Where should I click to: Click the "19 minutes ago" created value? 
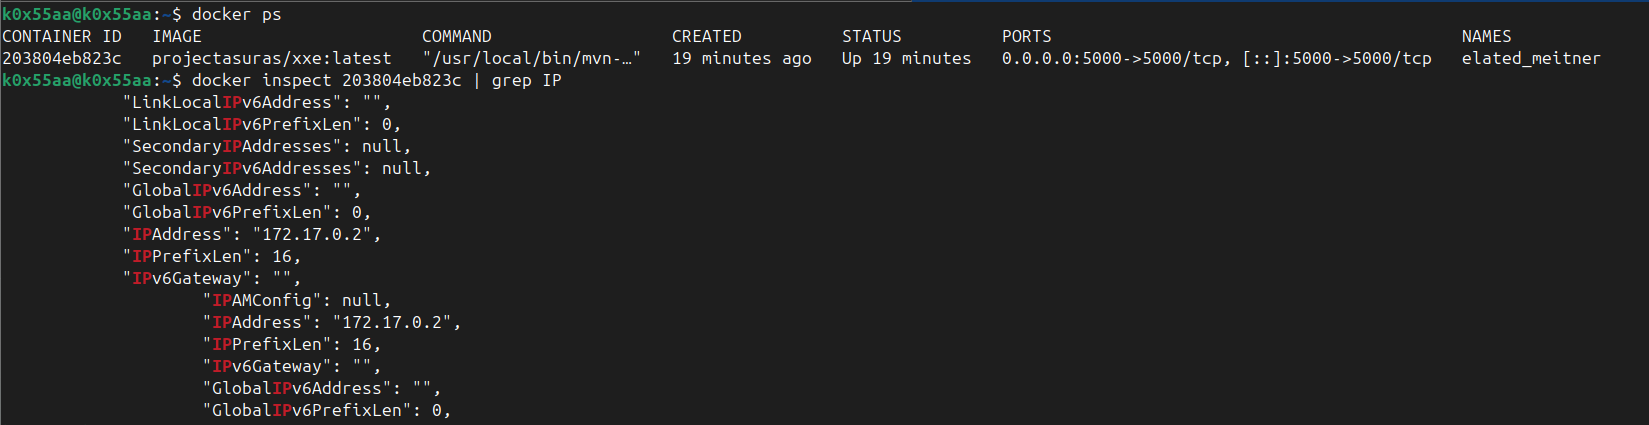click(742, 58)
